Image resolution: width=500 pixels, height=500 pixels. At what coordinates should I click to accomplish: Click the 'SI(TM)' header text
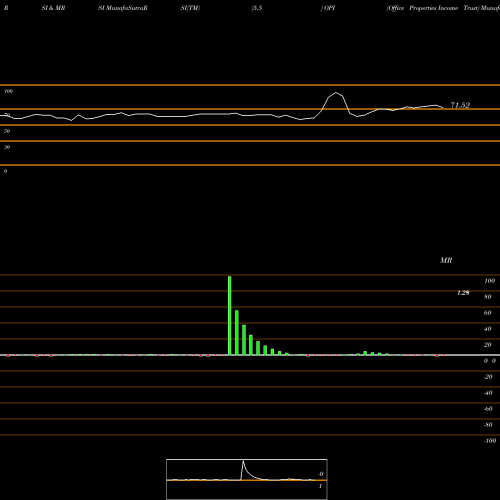(x=190, y=8)
